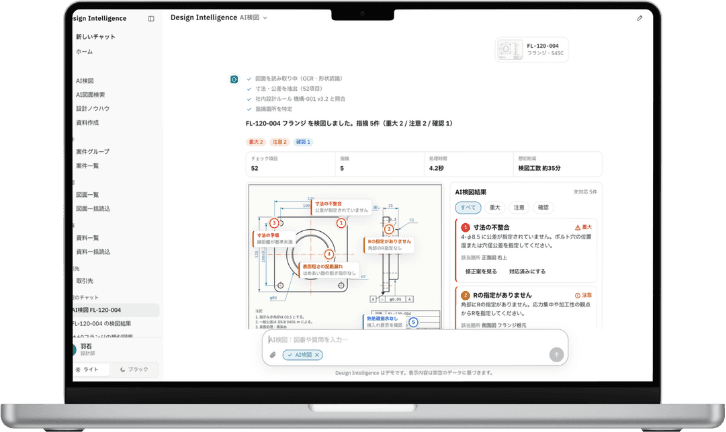Click the 羽石 user profile name

(86, 346)
